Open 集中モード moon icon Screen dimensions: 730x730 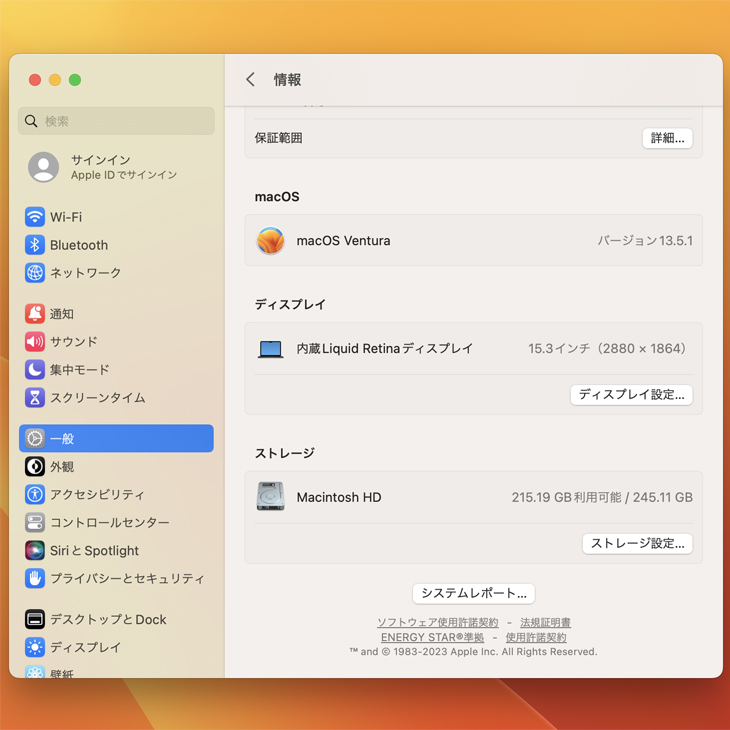pyautogui.click(x=35, y=370)
